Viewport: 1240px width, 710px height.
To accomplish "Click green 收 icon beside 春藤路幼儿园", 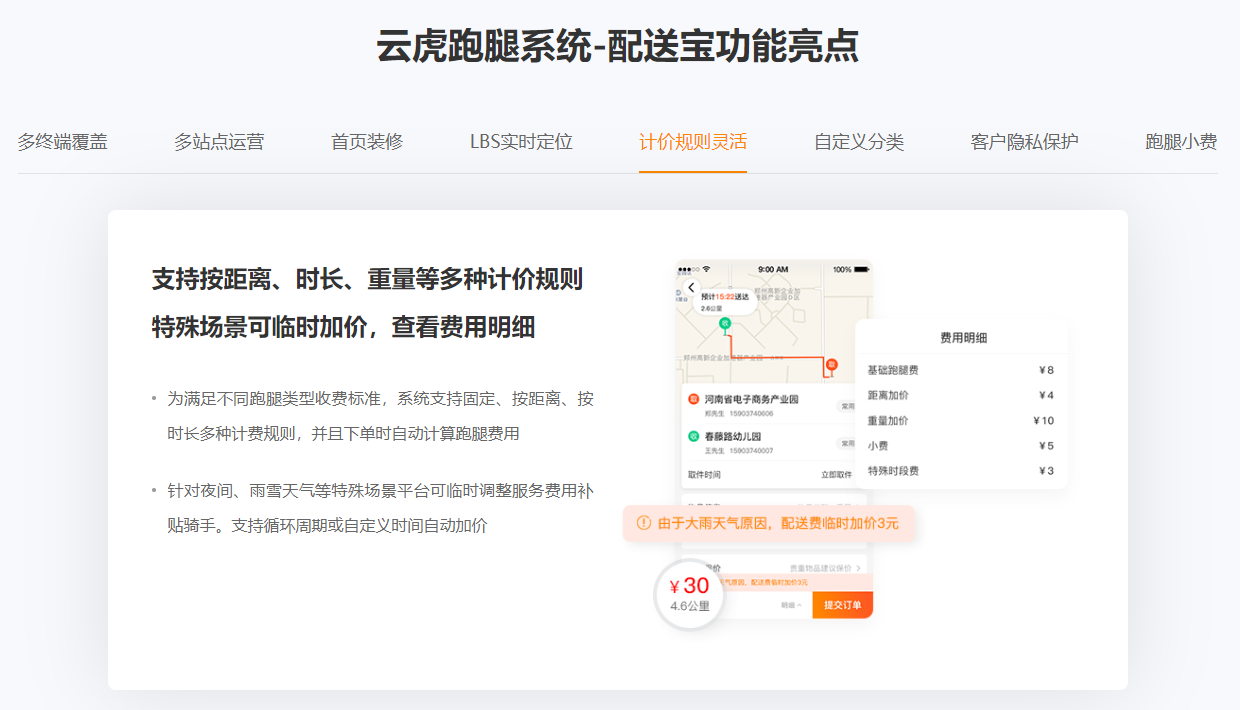I will click(694, 437).
